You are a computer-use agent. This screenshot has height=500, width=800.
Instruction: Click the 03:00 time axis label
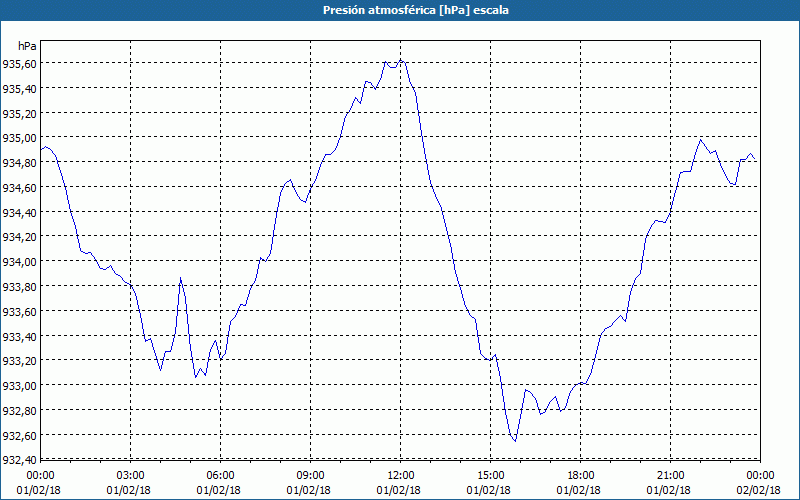click(129, 476)
